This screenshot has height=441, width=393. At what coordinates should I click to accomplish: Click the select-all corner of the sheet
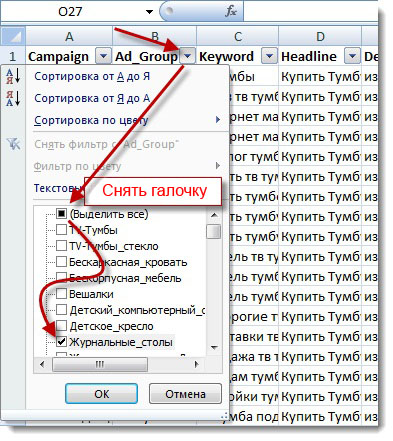click(x=13, y=36)
